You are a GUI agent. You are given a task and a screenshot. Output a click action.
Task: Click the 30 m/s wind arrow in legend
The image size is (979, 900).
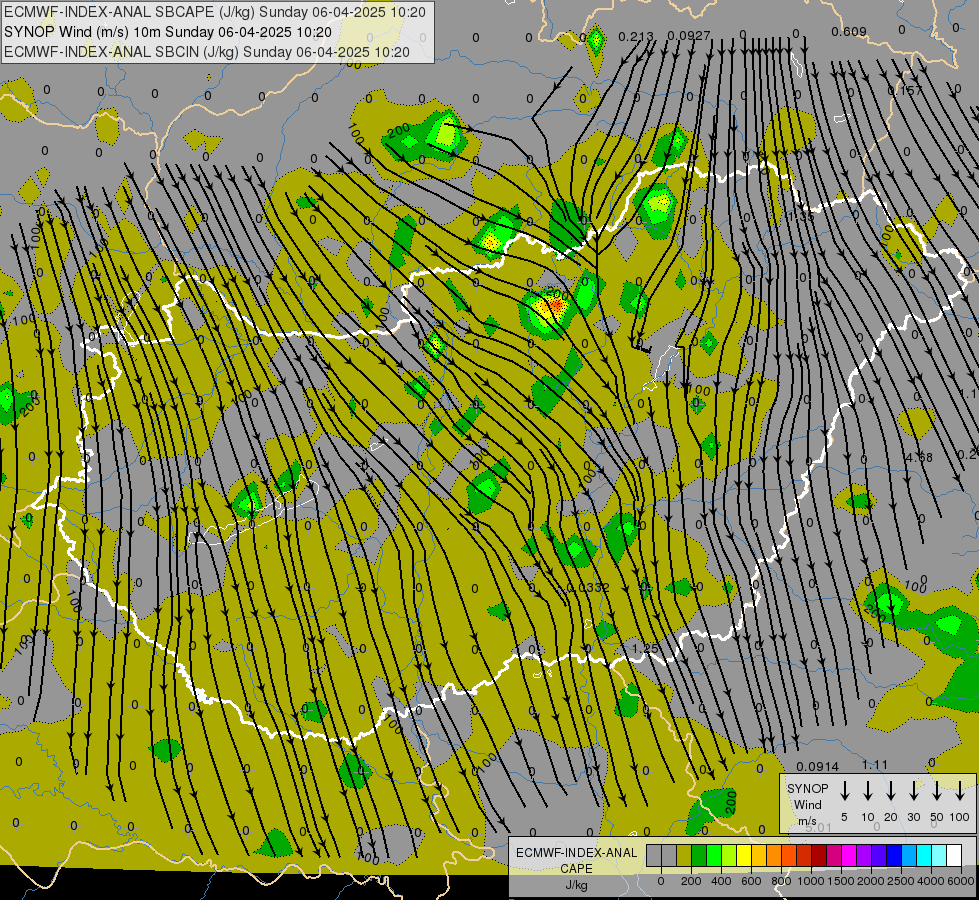(913, 791)
